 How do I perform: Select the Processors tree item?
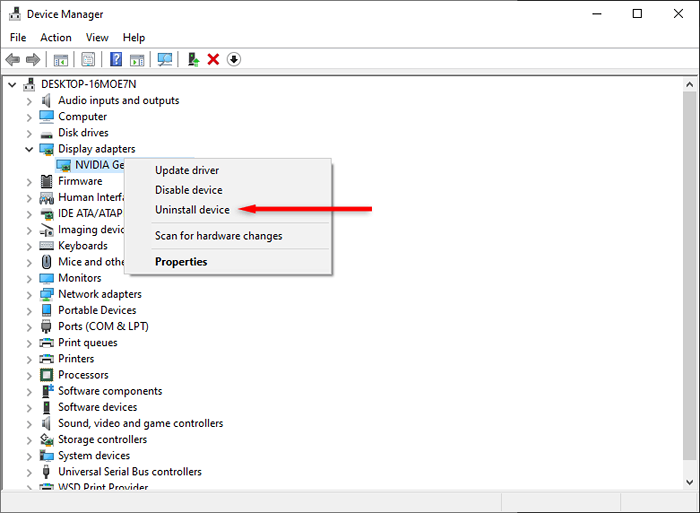(x=83, y=375)
